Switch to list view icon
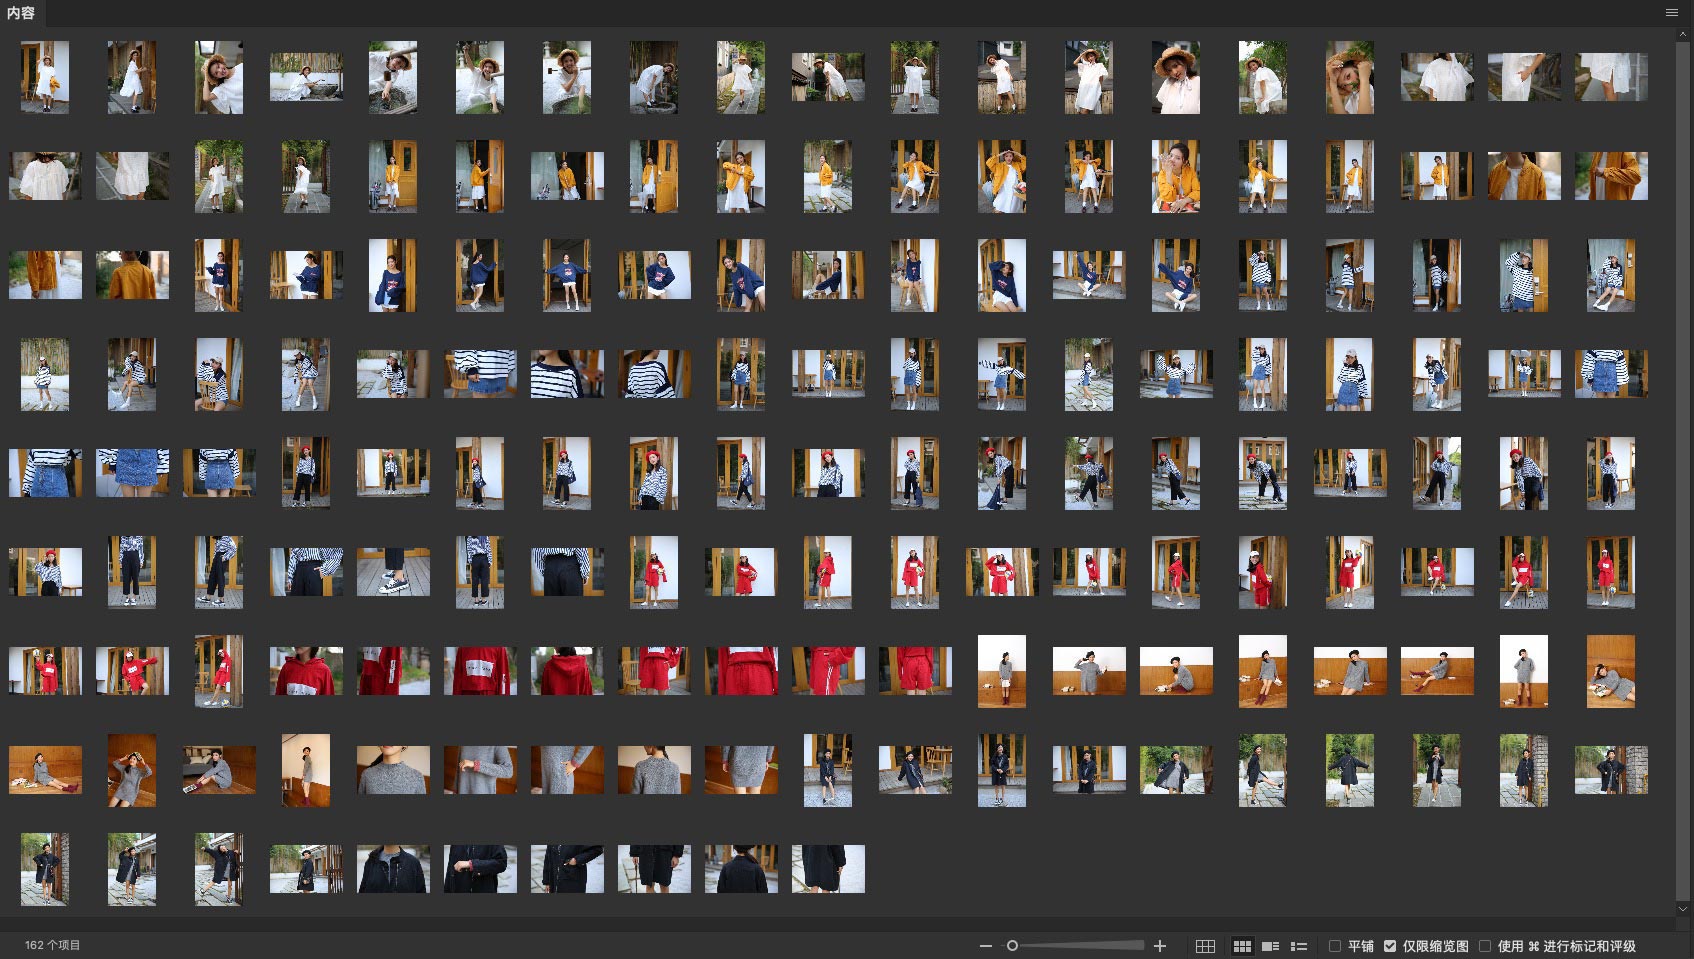 click(1299, 946)
